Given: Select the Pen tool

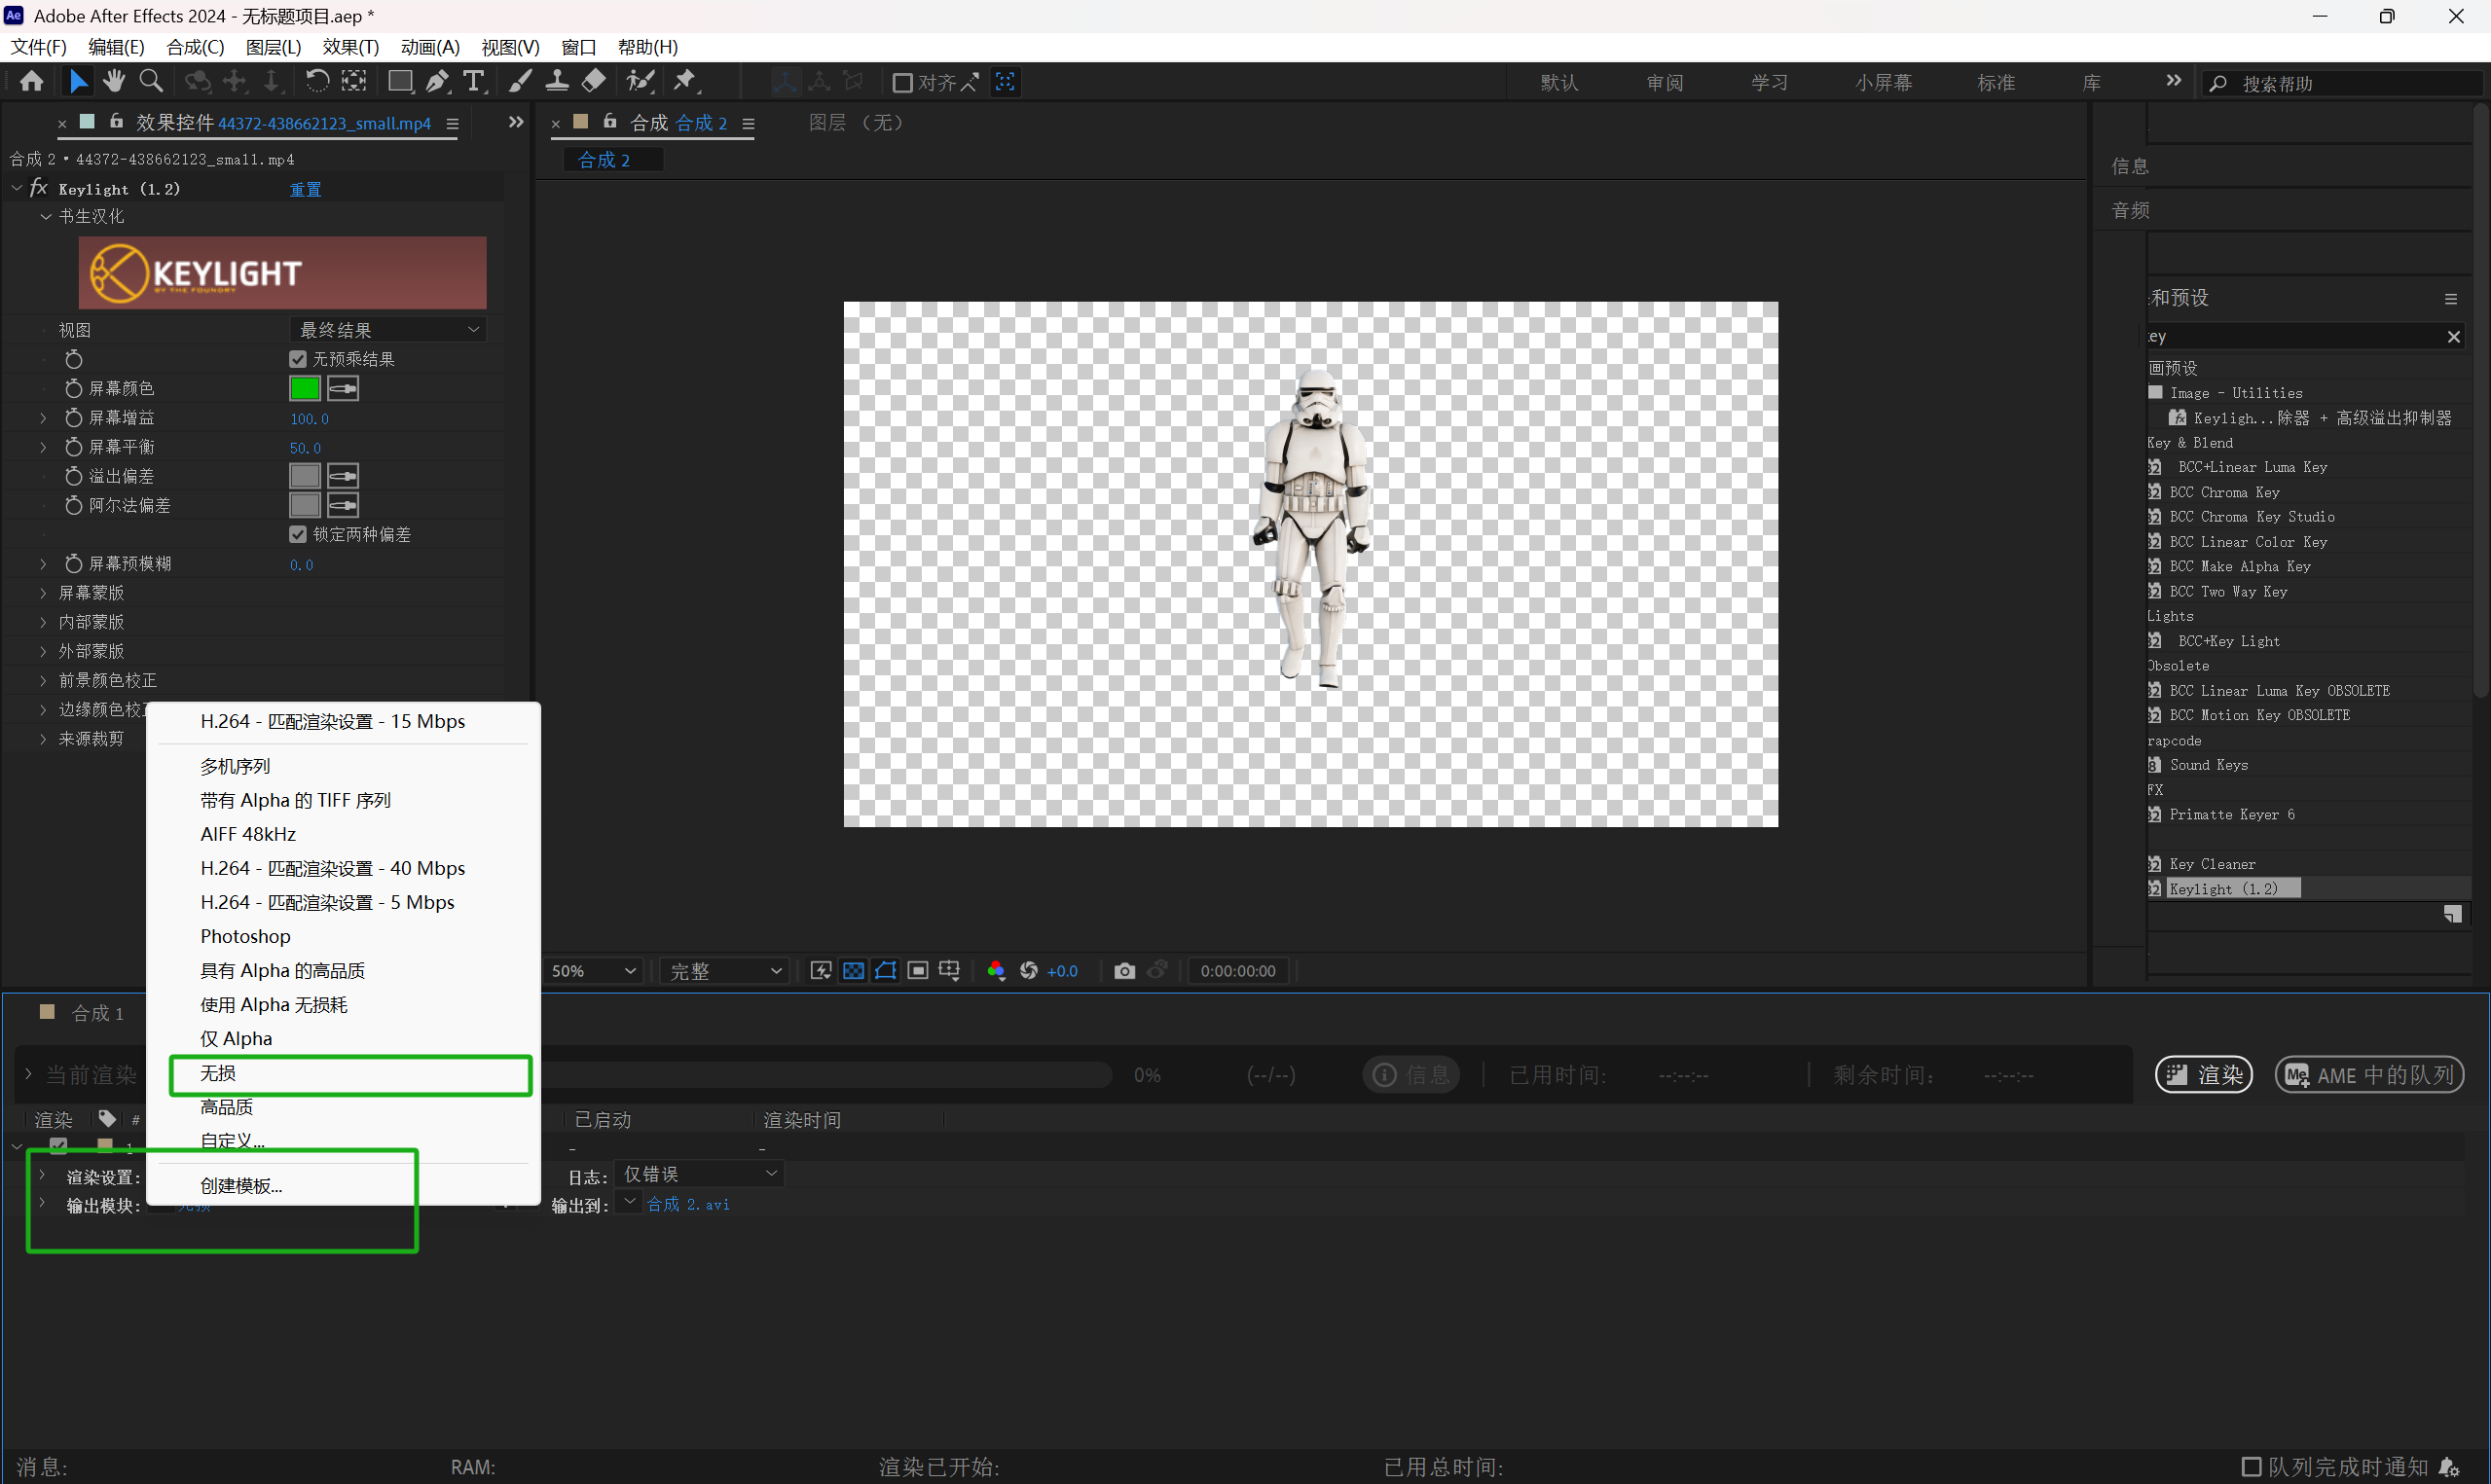Looking at the screenshot, I should point(437,81).
